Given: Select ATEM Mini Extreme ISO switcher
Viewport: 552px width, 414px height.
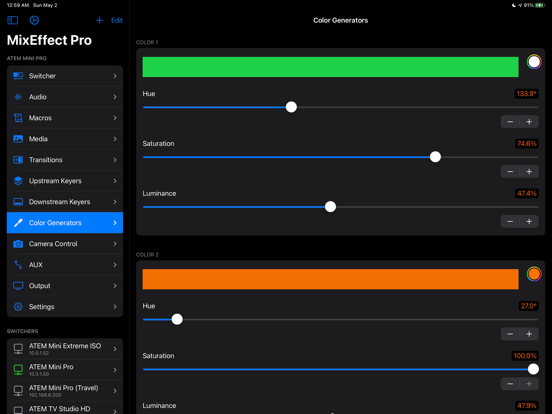Looking at the screenshot, I should (x=65, y=349).
